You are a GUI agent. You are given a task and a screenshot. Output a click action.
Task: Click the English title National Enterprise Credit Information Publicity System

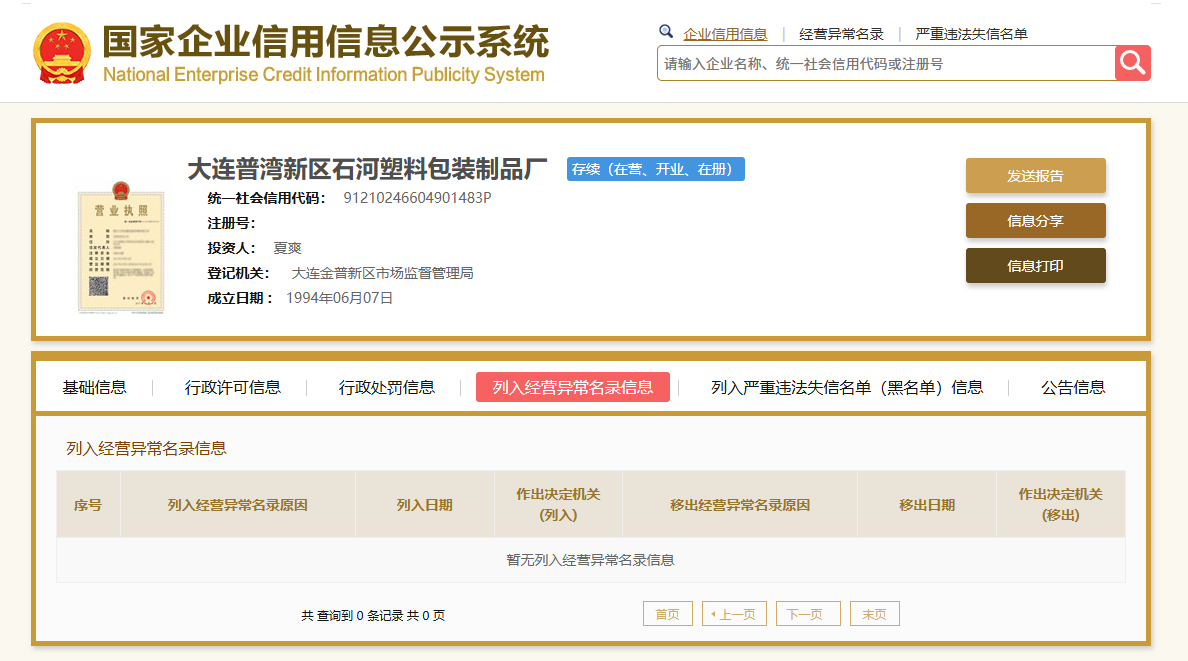click(x=324, y=74)
